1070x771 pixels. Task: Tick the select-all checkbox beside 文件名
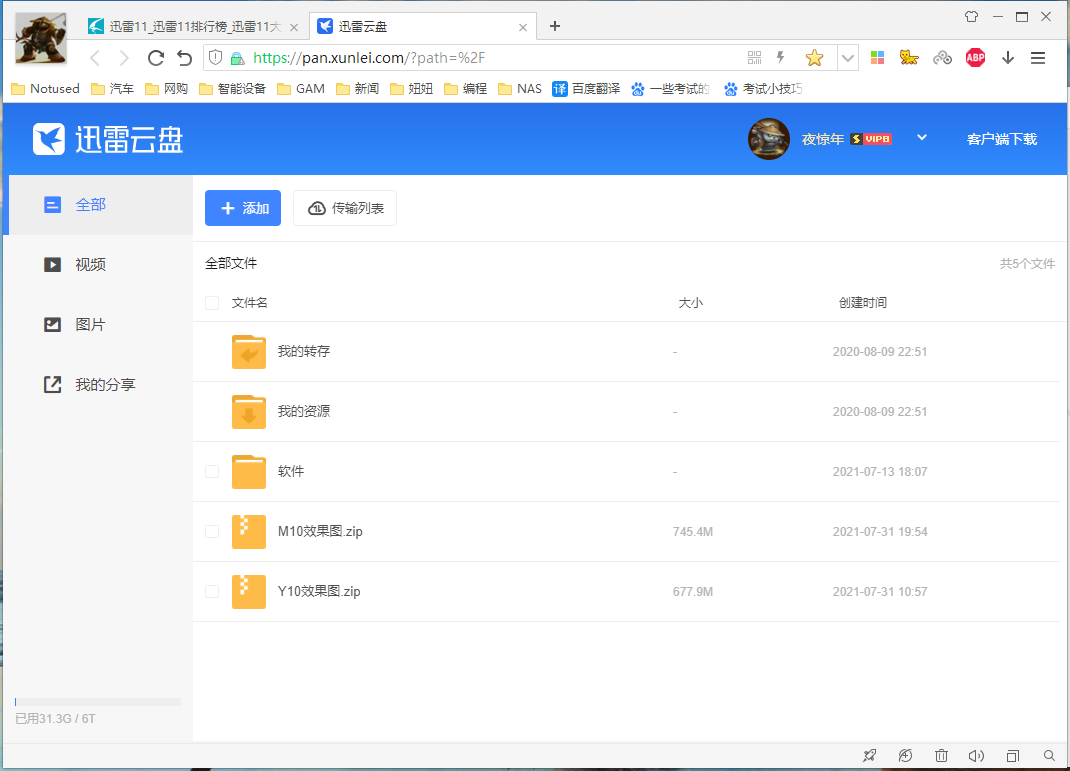point(212,303)
